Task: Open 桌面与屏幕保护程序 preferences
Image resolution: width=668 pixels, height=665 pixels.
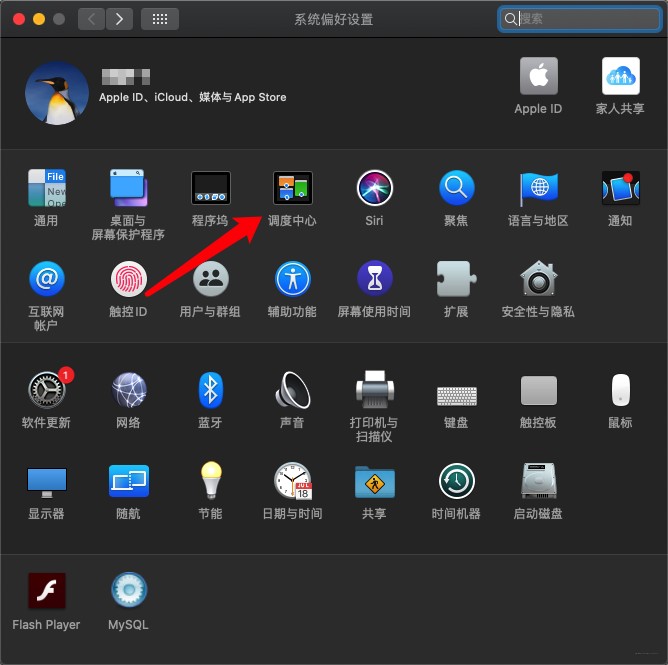Action: pyautogui.click(x=128, y=188)
